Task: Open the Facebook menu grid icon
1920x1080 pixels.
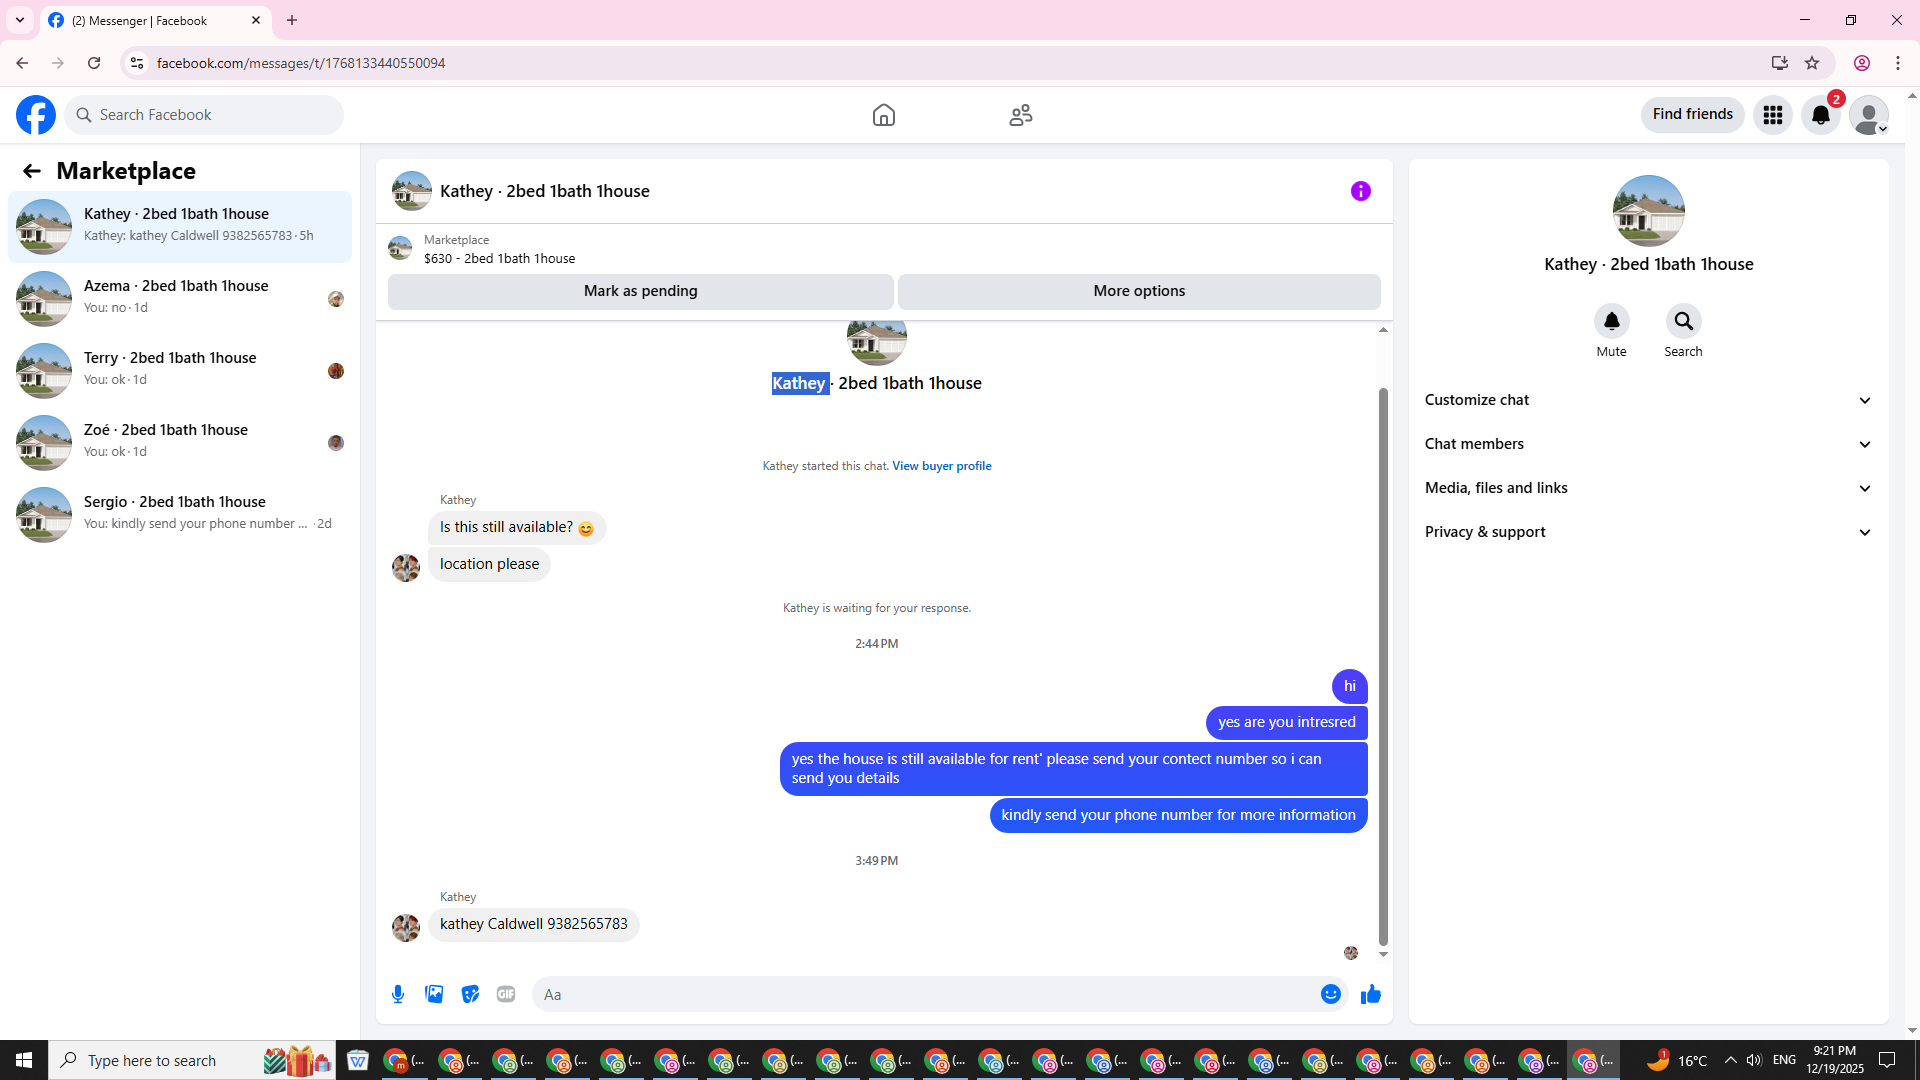Action: click(x=1772, y=115)
